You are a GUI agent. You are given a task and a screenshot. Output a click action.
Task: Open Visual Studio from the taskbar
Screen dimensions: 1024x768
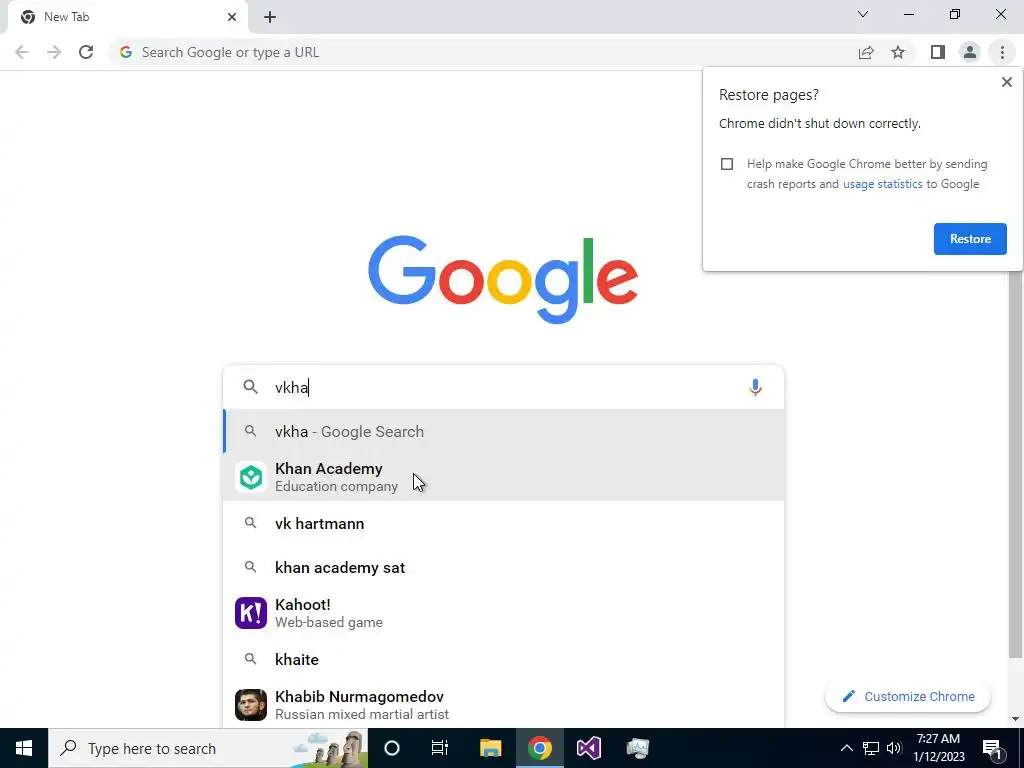[x=588, y=748]
